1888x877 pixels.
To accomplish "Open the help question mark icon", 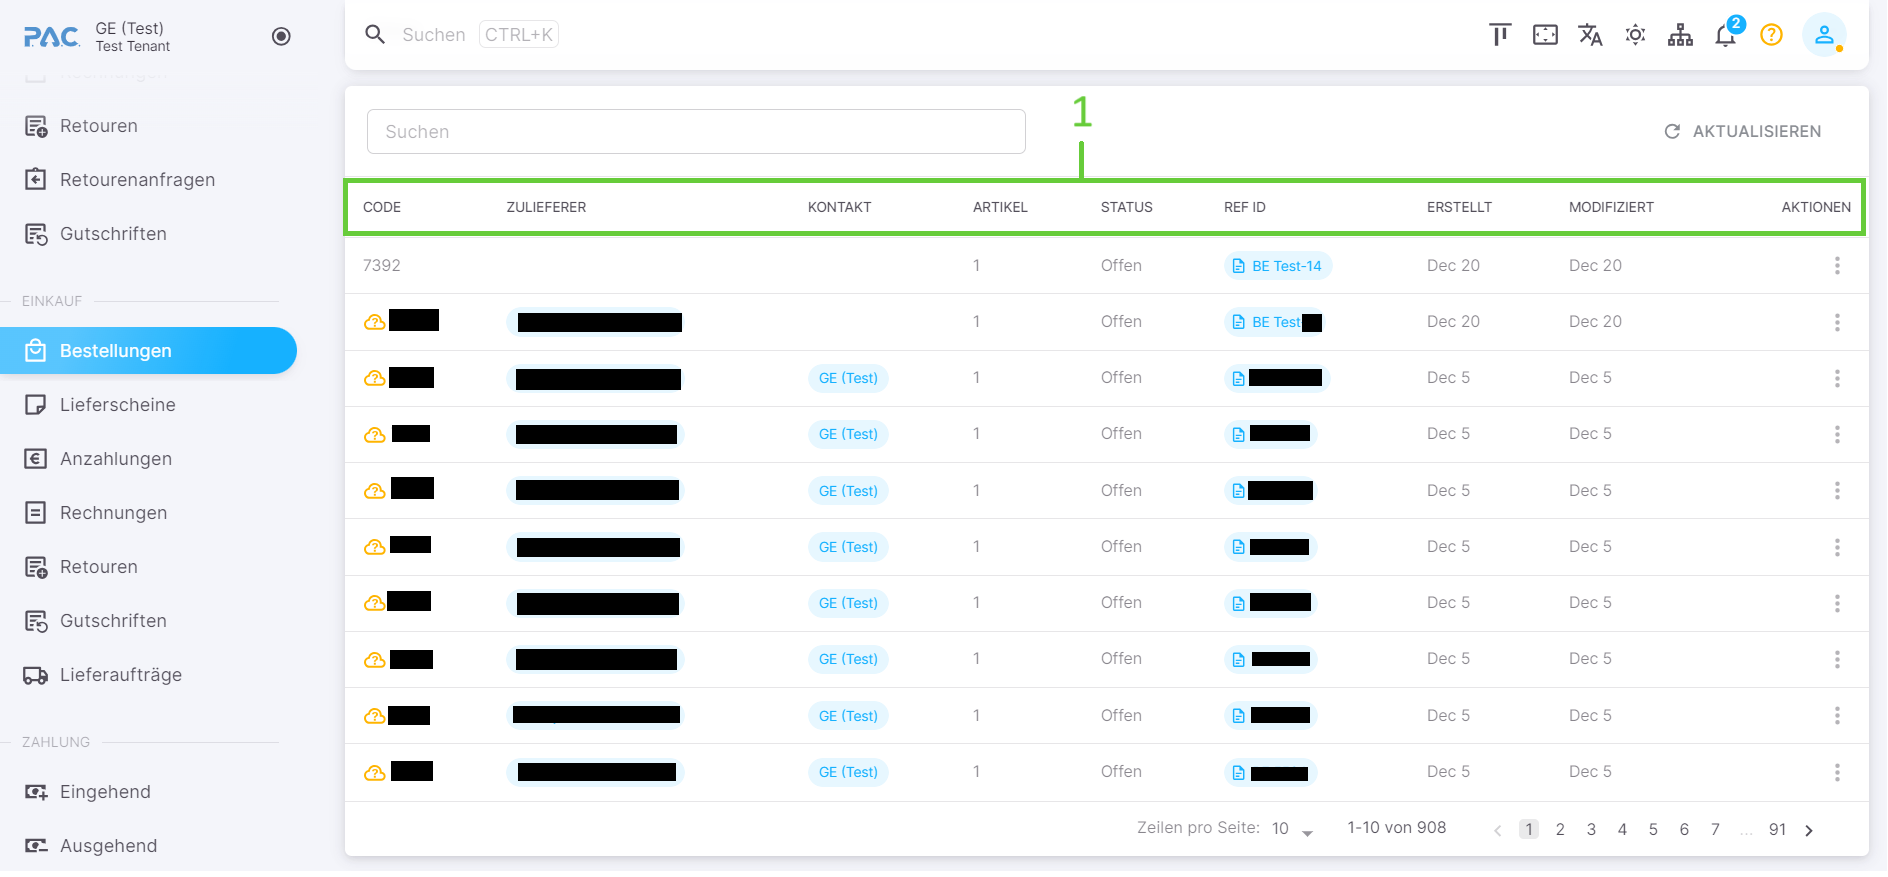I will (x=1771, y=35).
